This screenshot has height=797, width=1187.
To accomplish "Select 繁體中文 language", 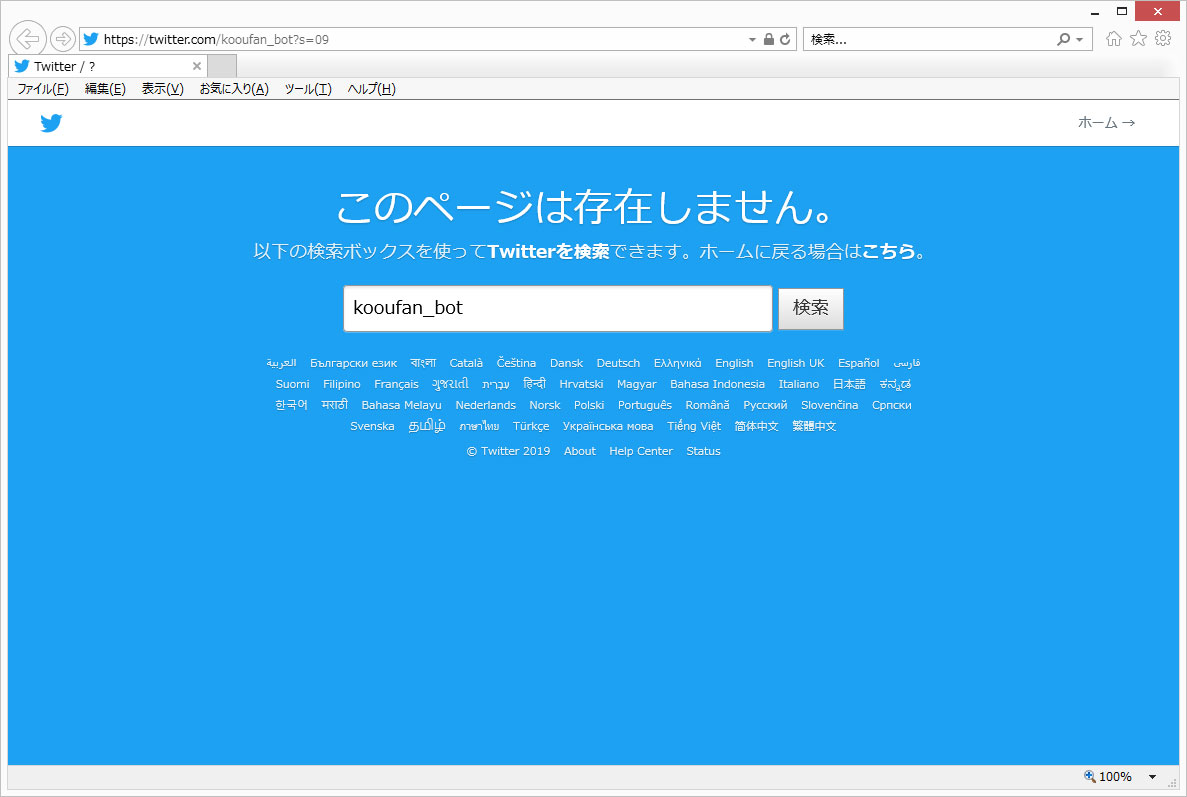I will click(x=814, y=426).
